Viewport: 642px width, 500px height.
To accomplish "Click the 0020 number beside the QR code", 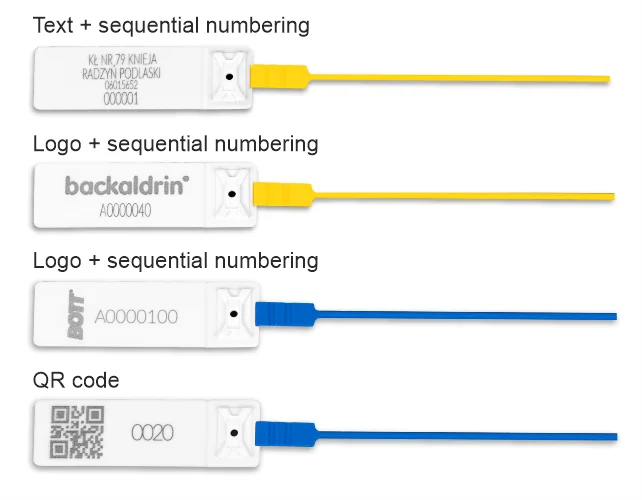I will pos(152,433).
